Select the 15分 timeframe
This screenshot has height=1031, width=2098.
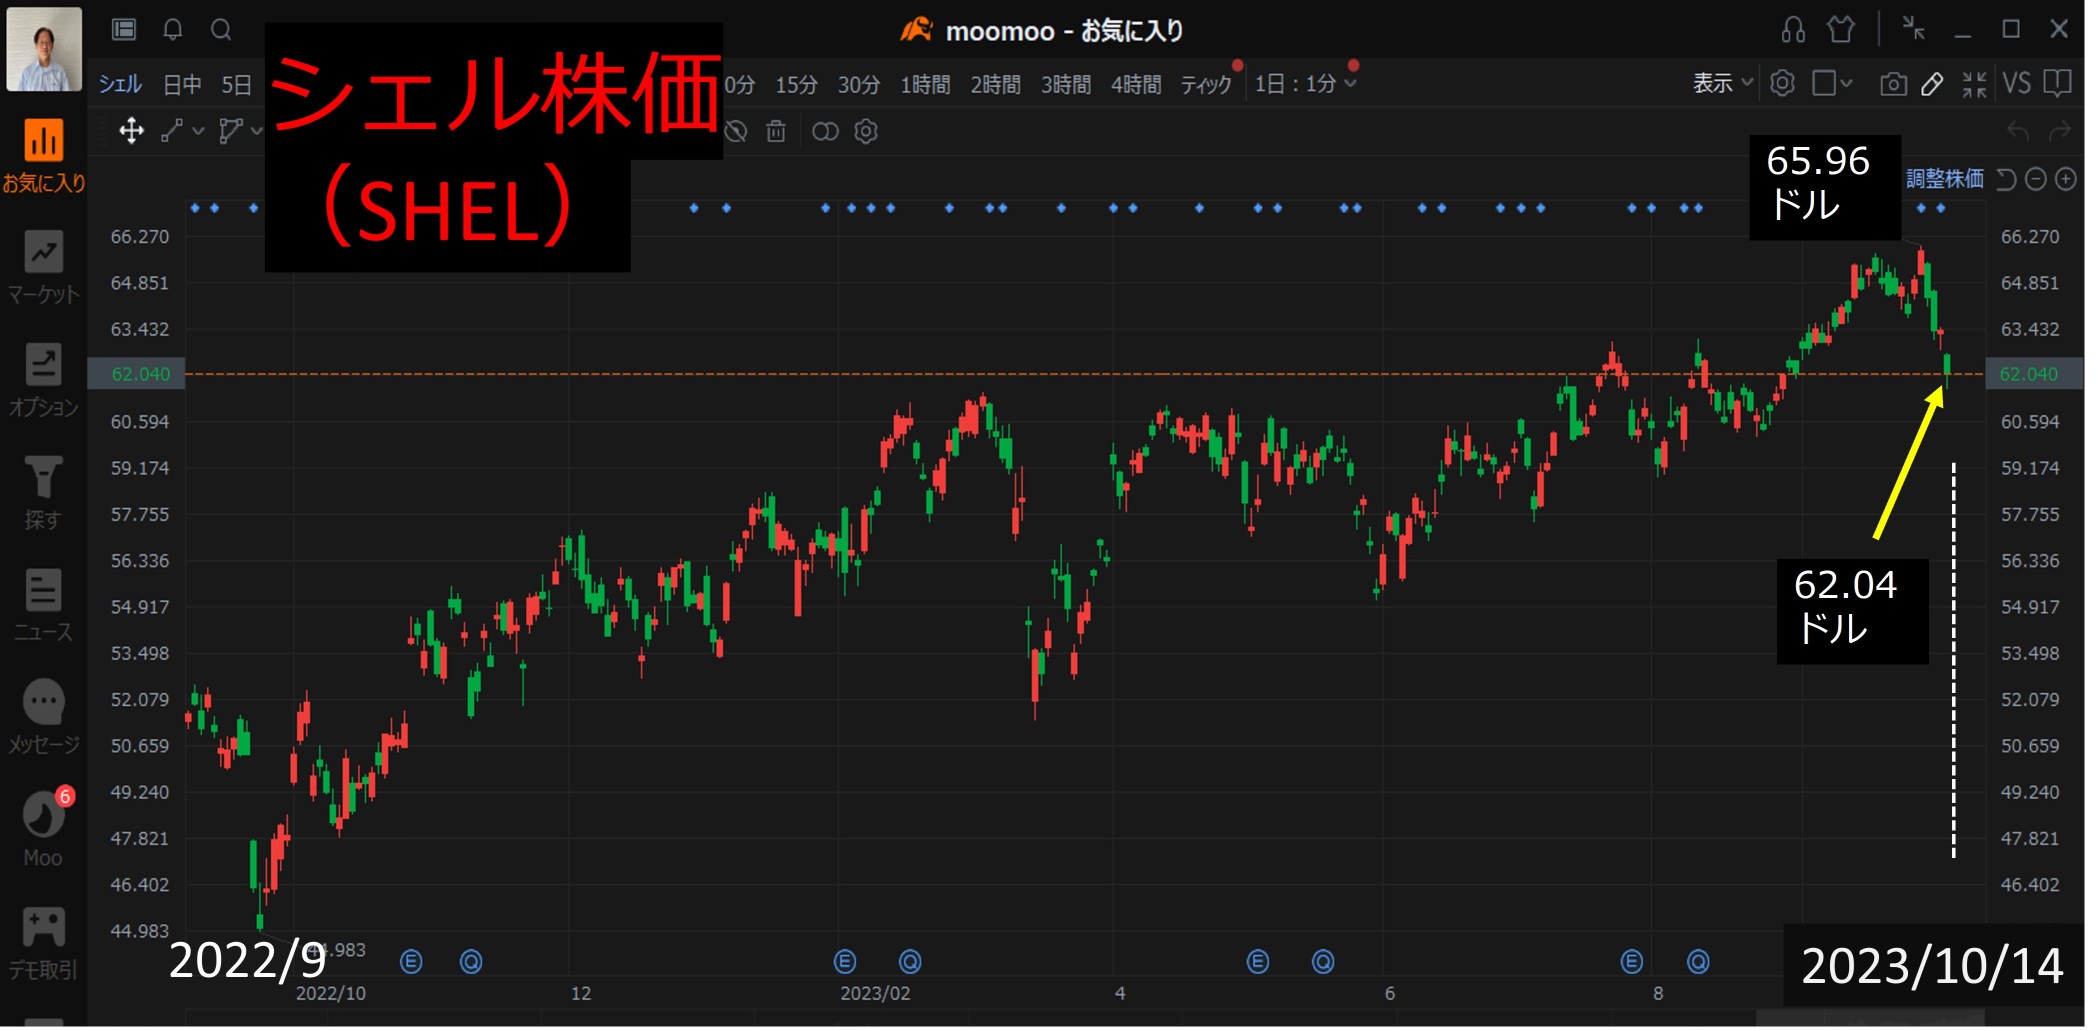pyautogui.click(x=796, y=85)
